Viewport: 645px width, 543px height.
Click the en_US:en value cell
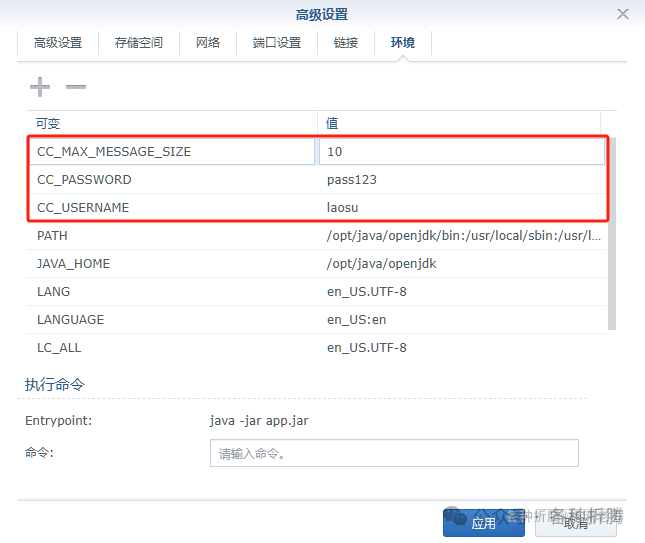tap(357, 320)
